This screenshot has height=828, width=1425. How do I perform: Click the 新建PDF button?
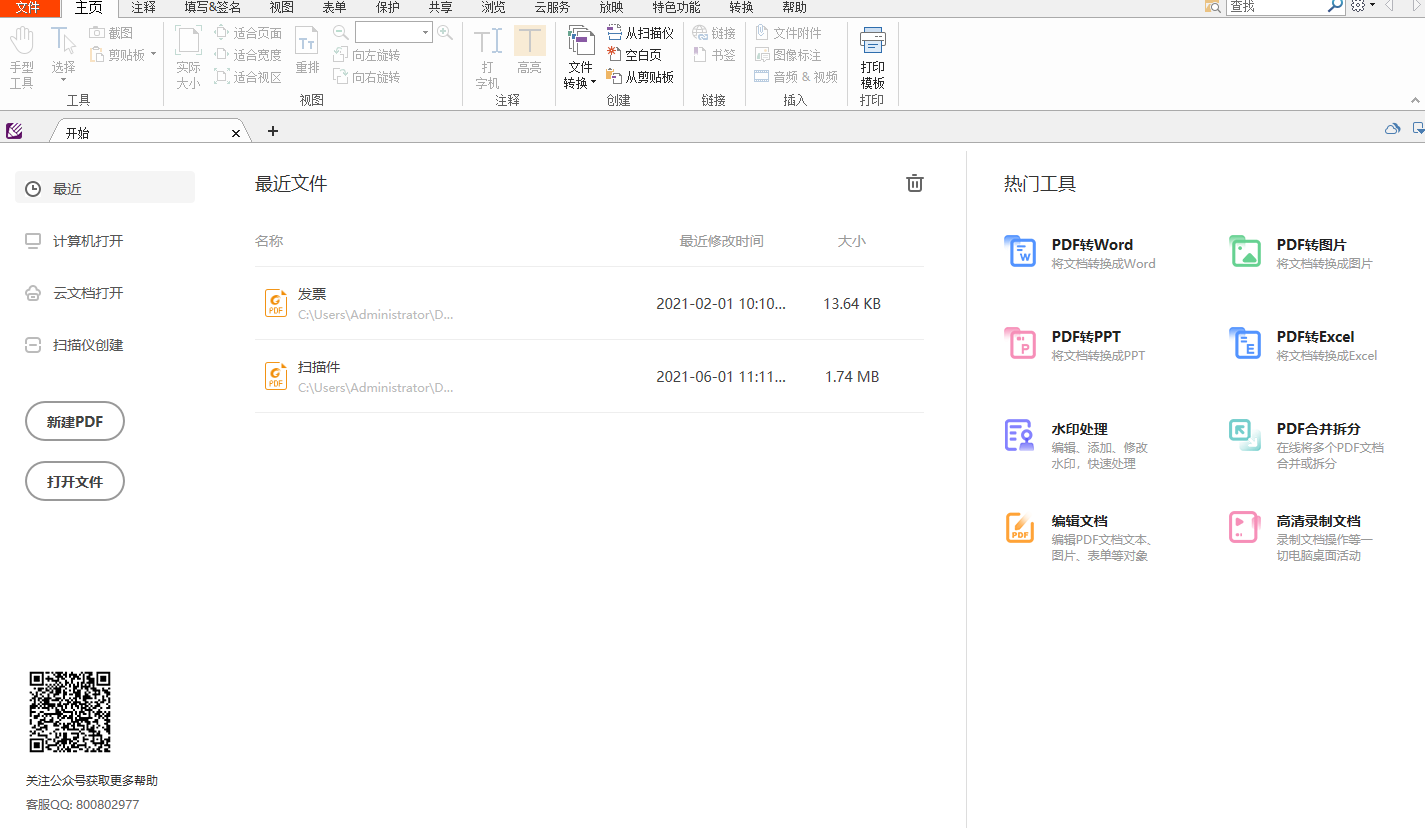coord(74,421)
